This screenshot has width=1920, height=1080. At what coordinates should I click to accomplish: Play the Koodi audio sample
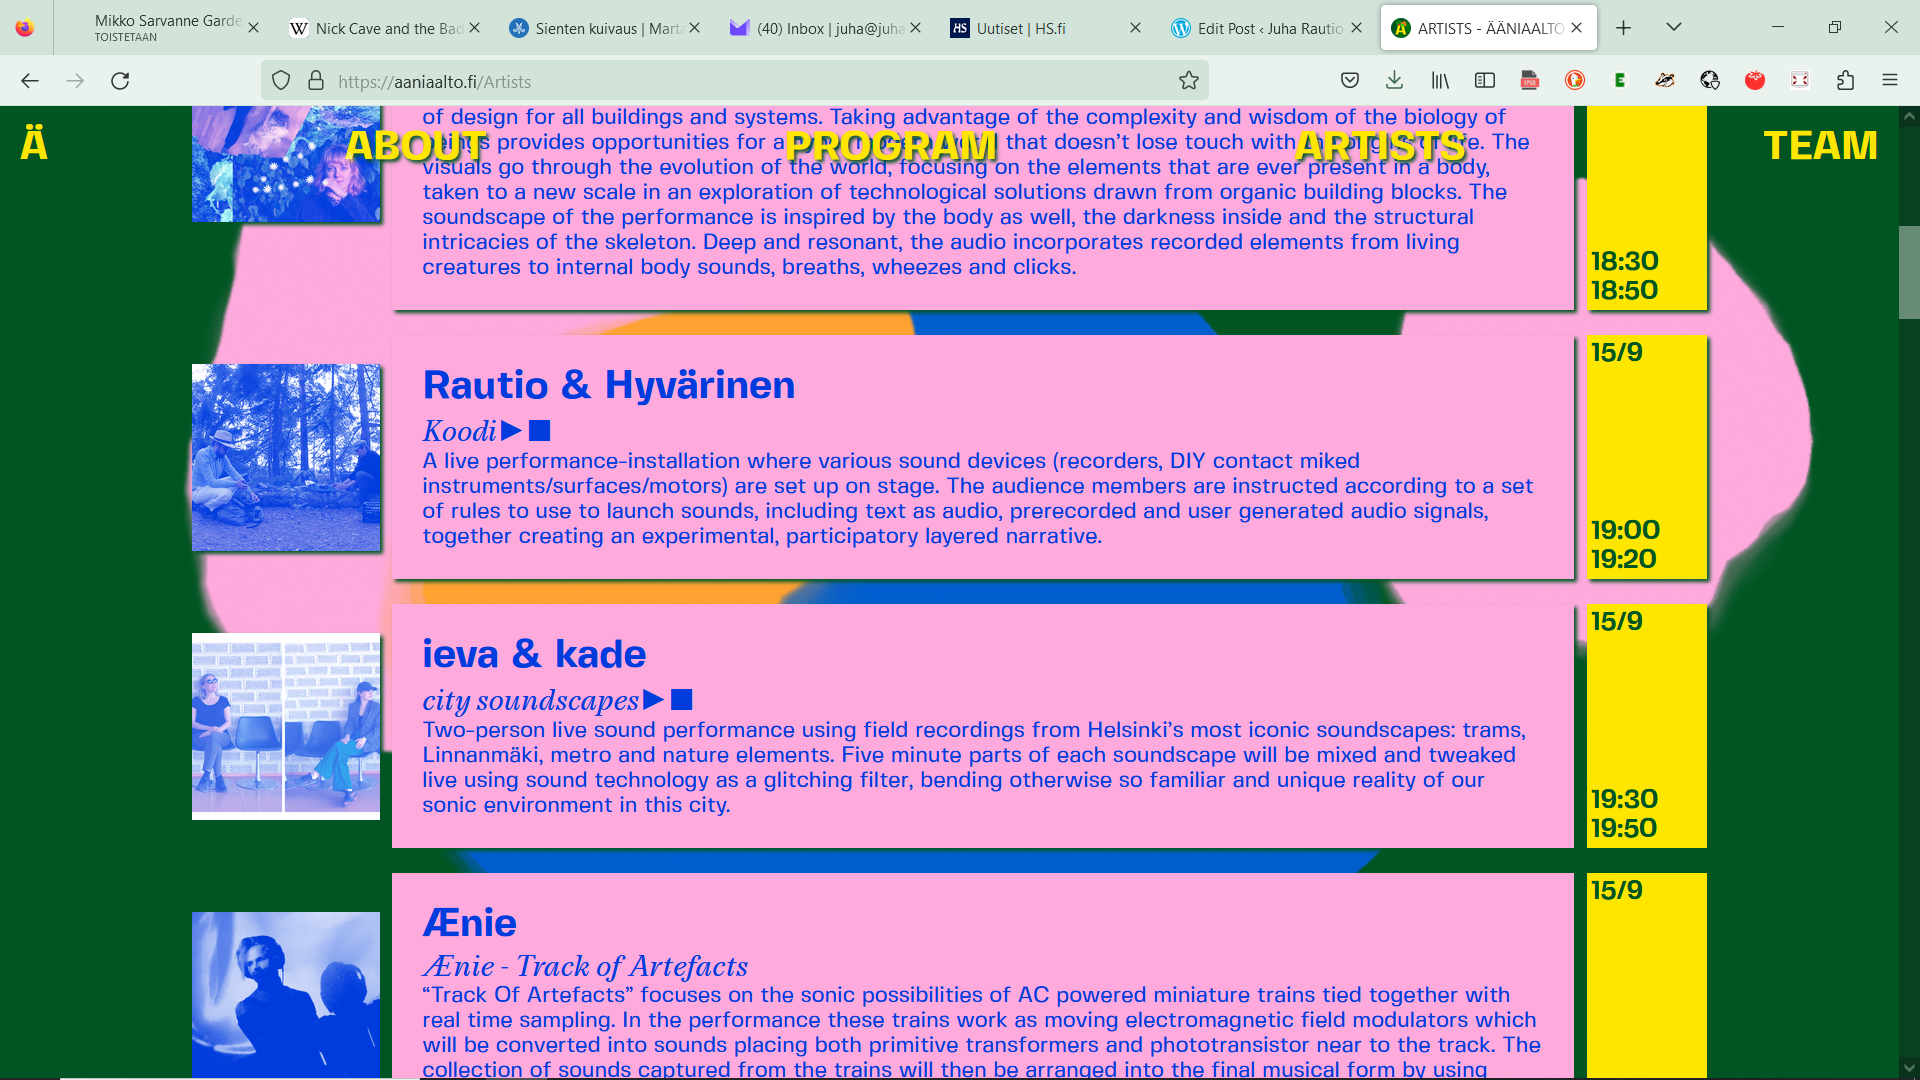coord(511,431)
